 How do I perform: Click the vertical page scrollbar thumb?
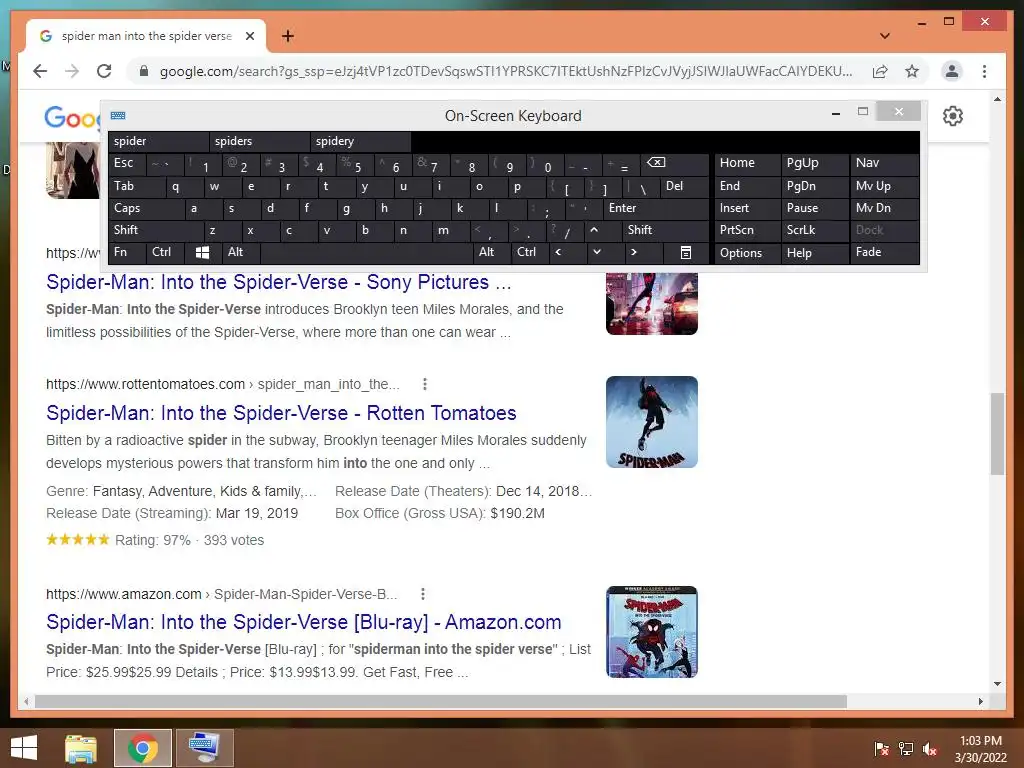click(x=997, y=434)
